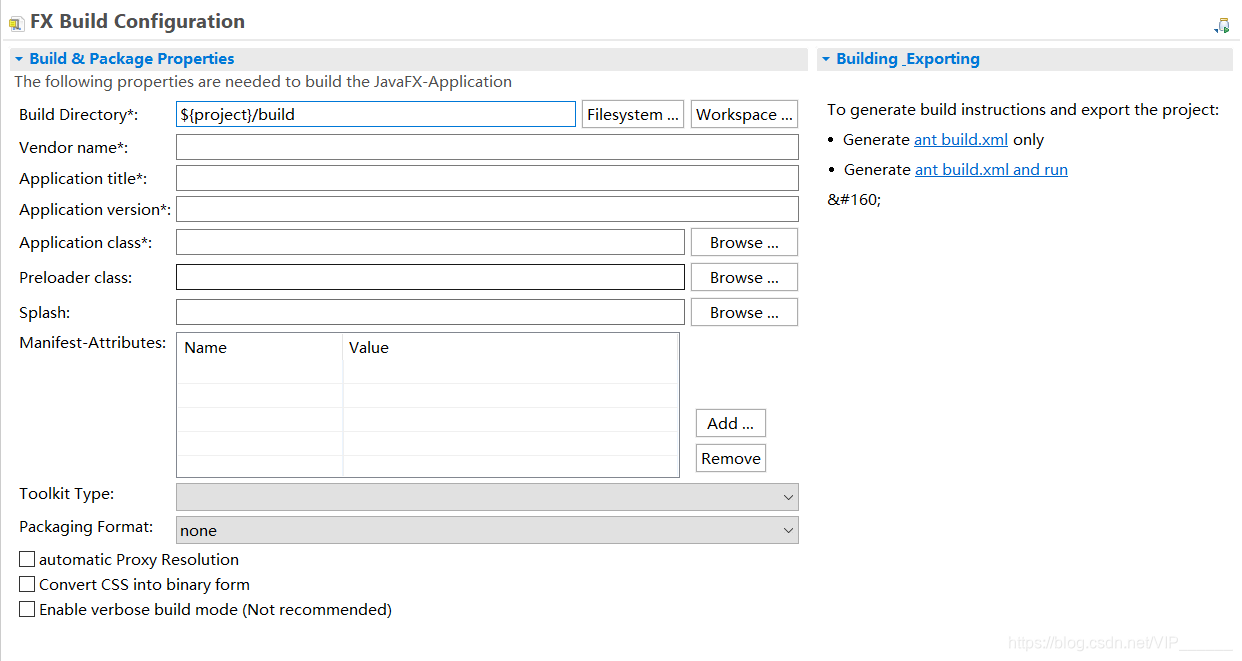1242x661 pixels.
Task: Browse for the Application class
Action: click(x=744, y=242)
